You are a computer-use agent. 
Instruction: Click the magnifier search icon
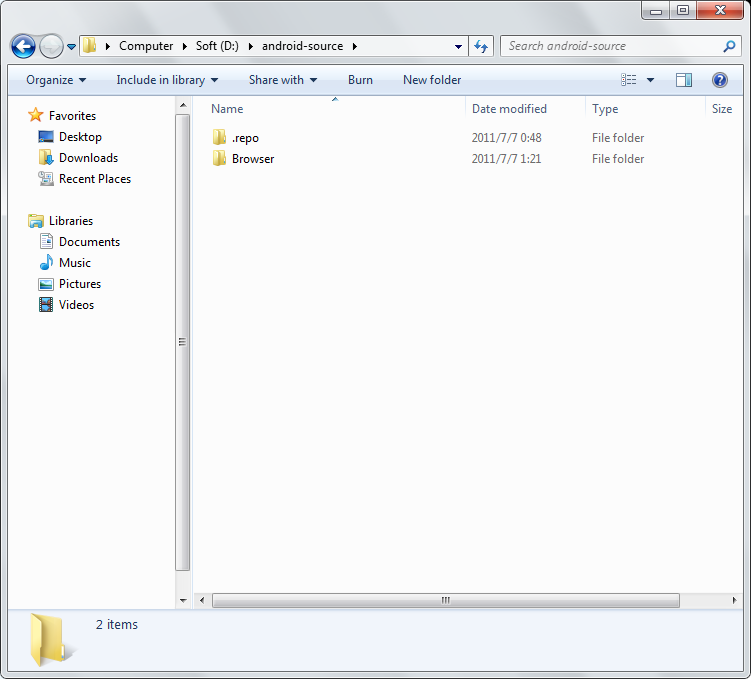pos(729,46)
